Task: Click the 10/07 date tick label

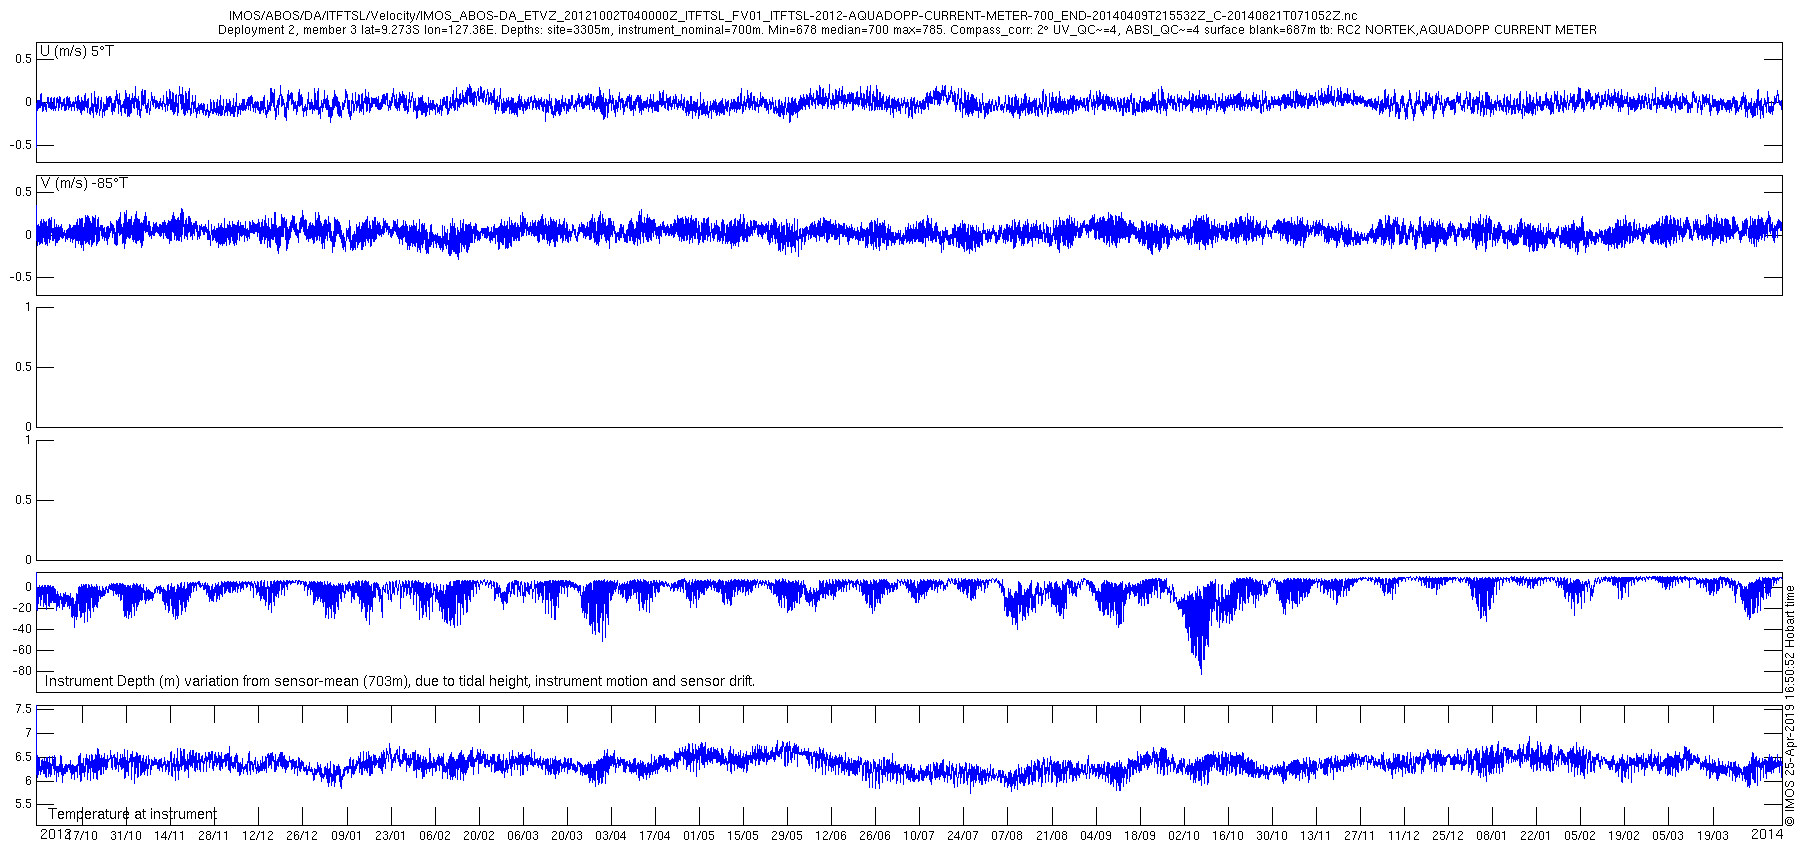Action: coord(918,836)
